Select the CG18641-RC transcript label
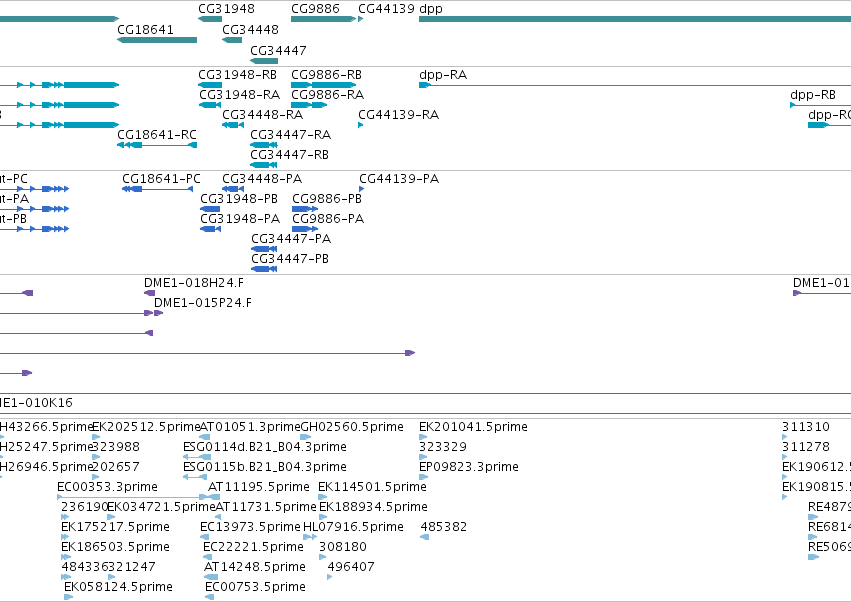 click(x=157, y=135)
